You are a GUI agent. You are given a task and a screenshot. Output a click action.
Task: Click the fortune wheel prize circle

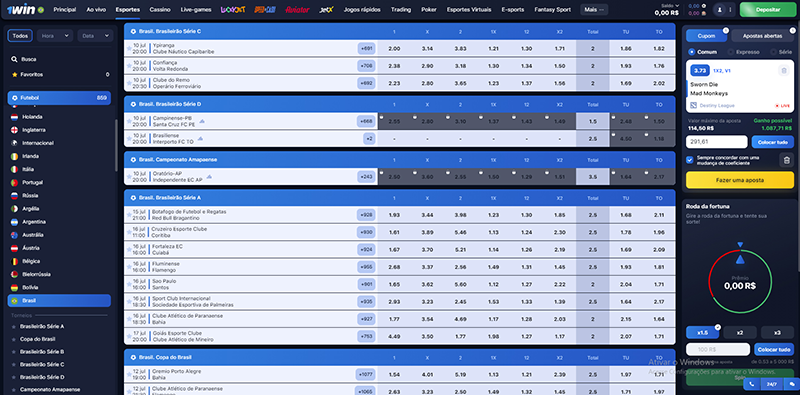740,281
